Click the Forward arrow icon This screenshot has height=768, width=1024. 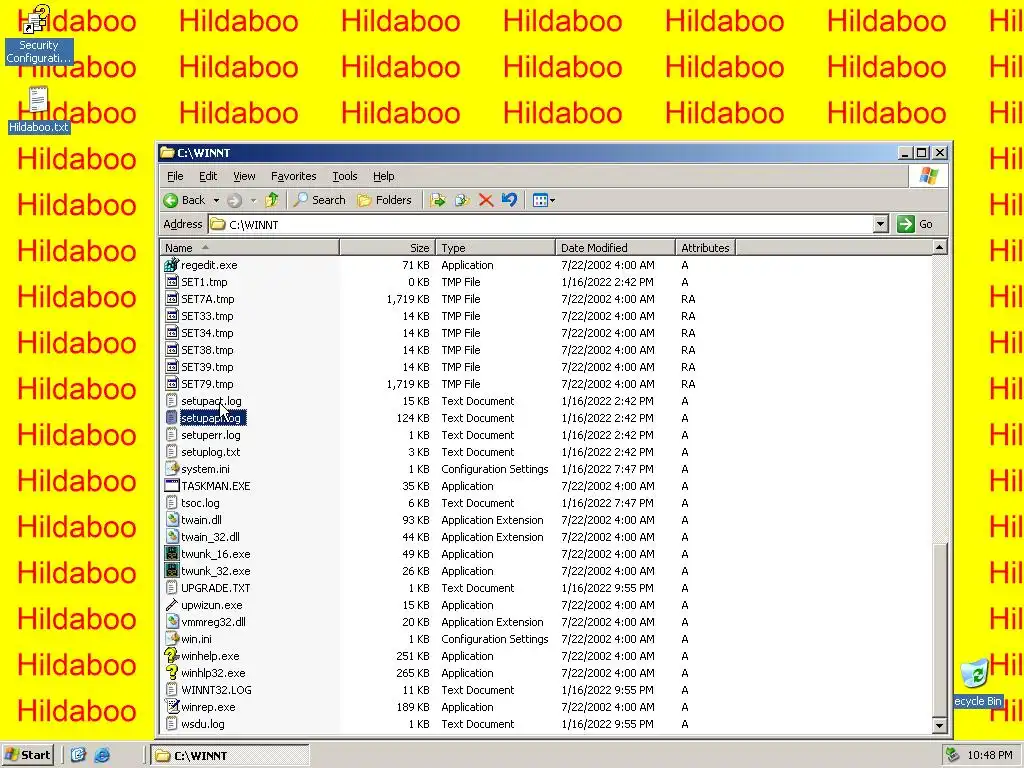coord(234,200)
